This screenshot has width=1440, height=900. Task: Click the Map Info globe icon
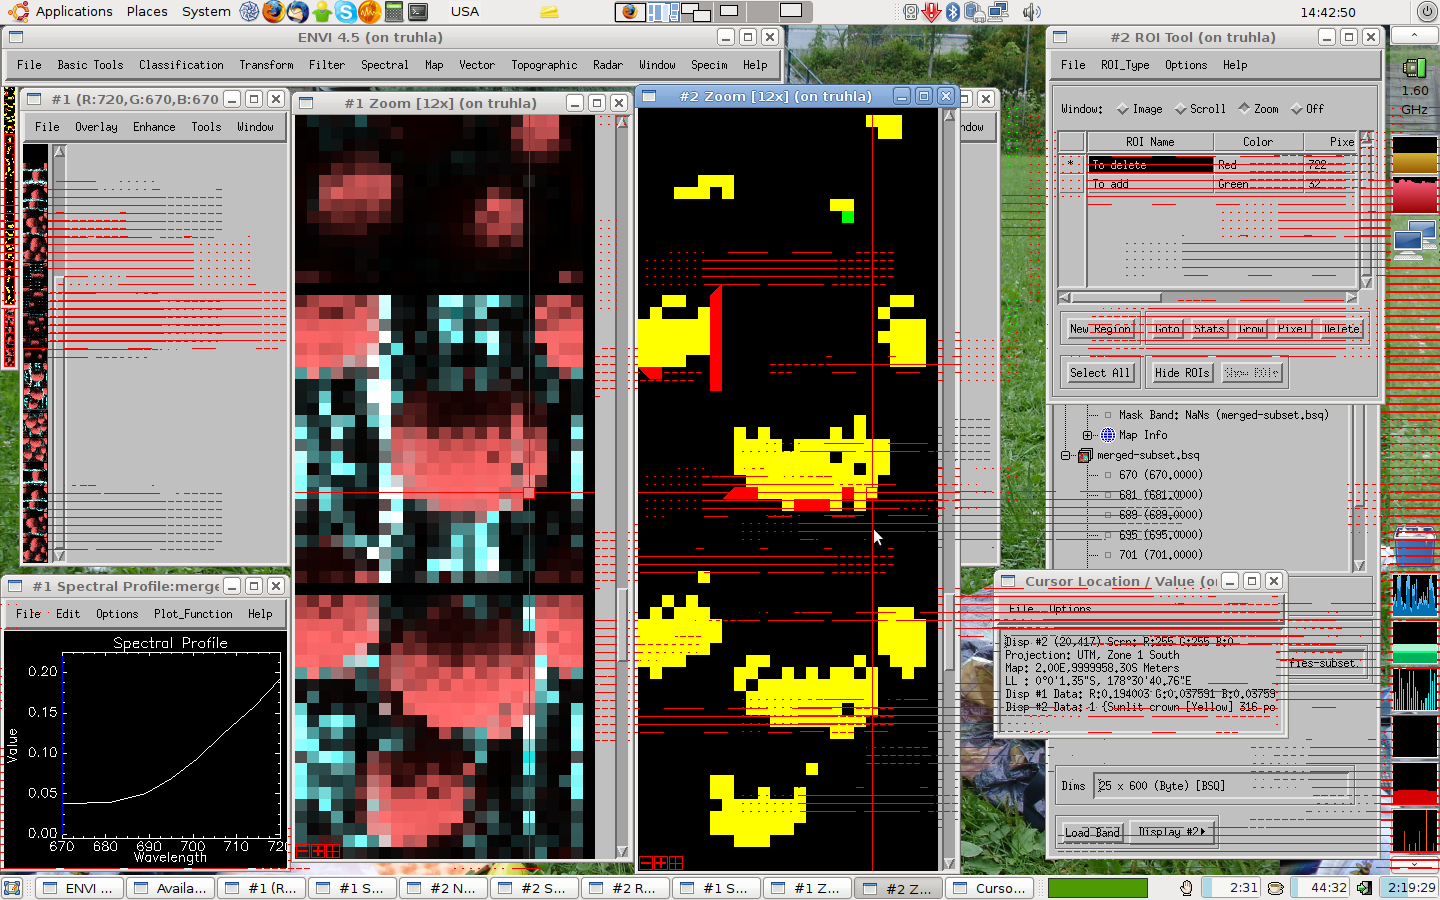(x=1108, y=435)
